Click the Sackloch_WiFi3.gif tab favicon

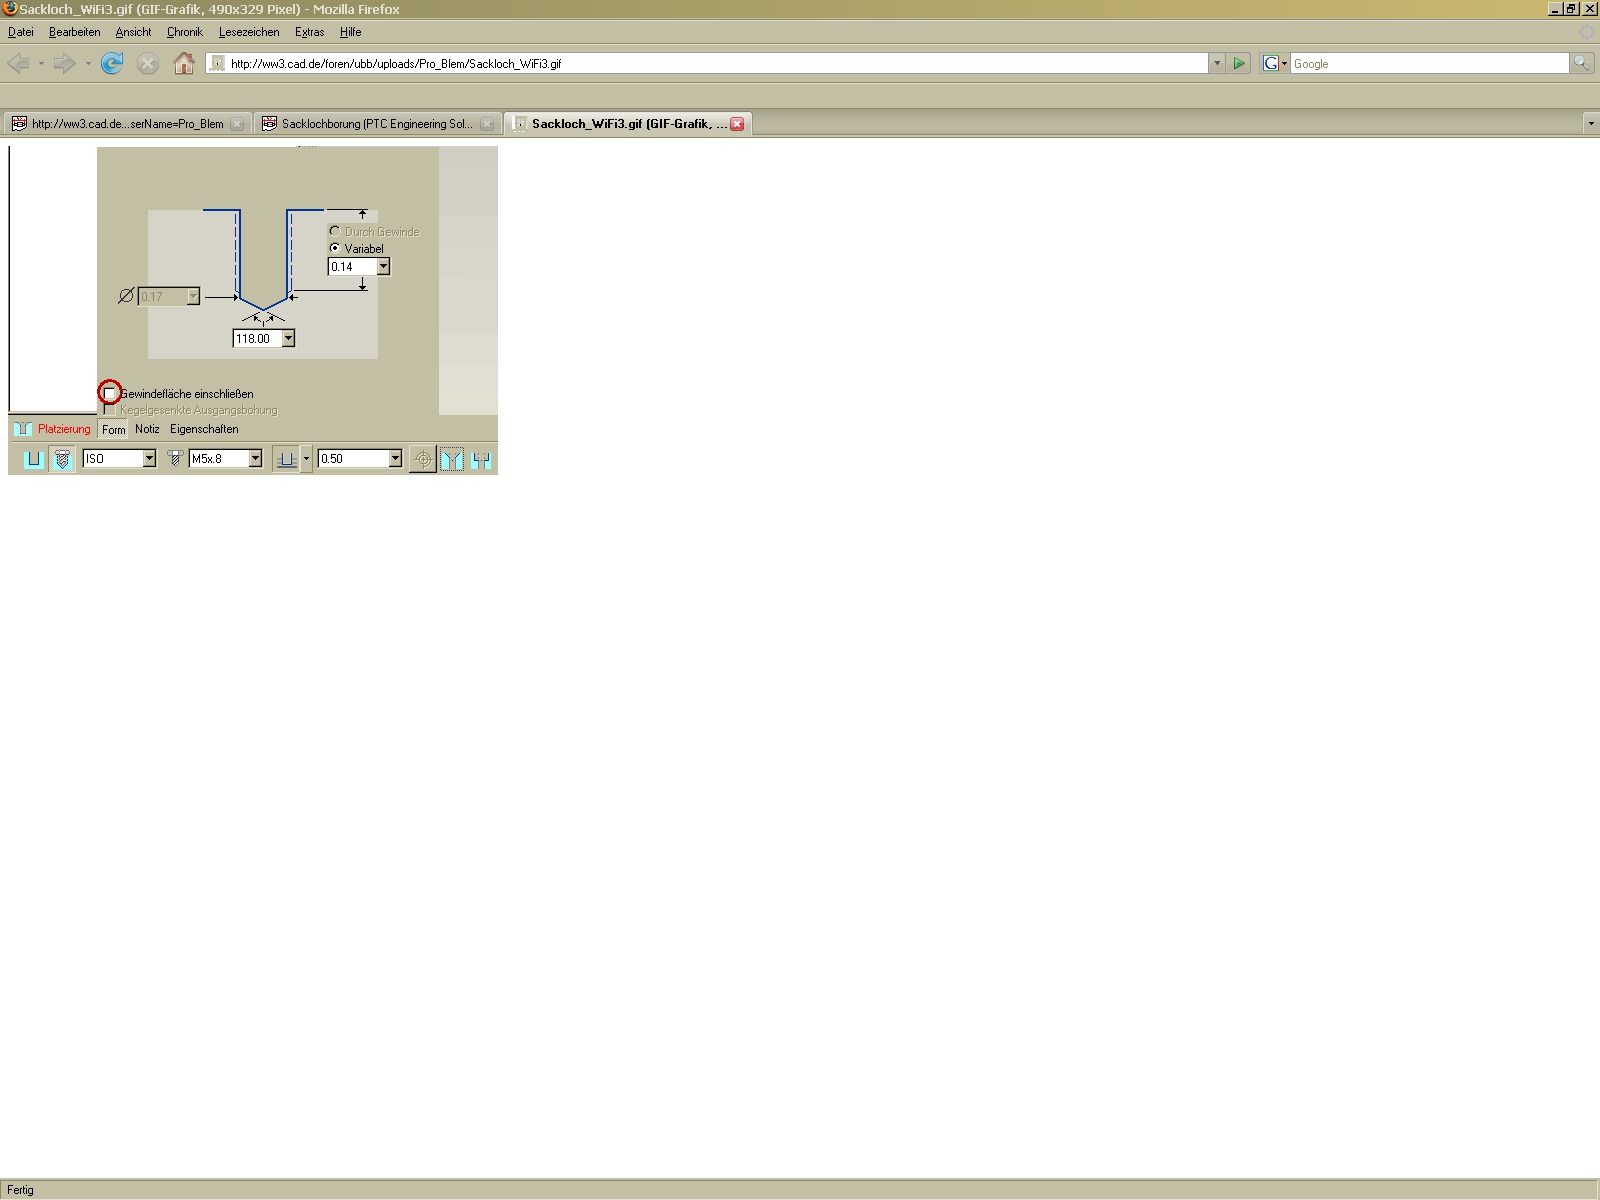tap(519, 124)
